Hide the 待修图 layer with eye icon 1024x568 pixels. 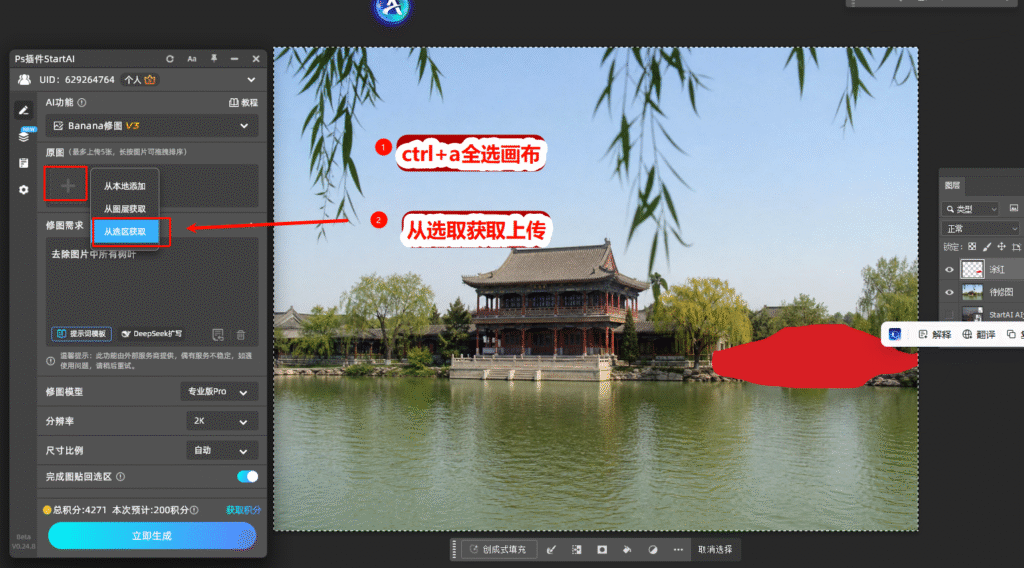pos(949,292)
